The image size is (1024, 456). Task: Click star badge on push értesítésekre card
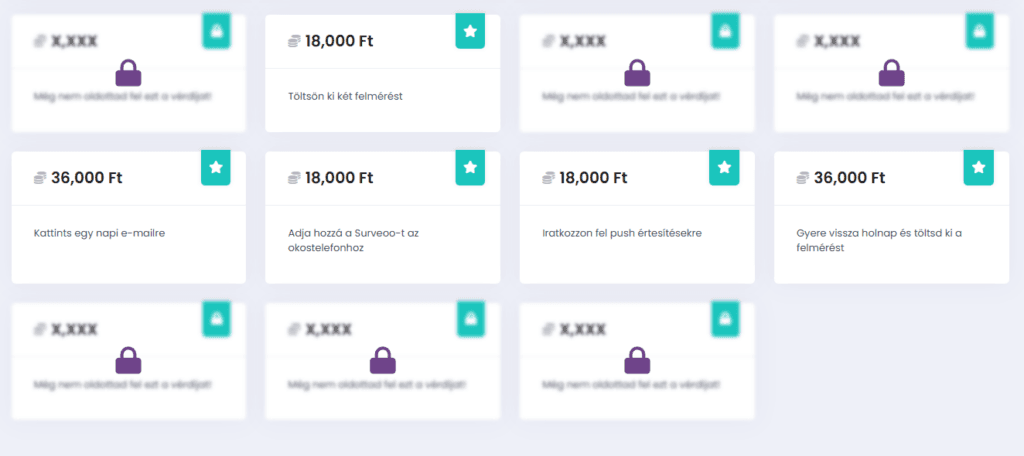pyautogui.click(x=724, y=167)
